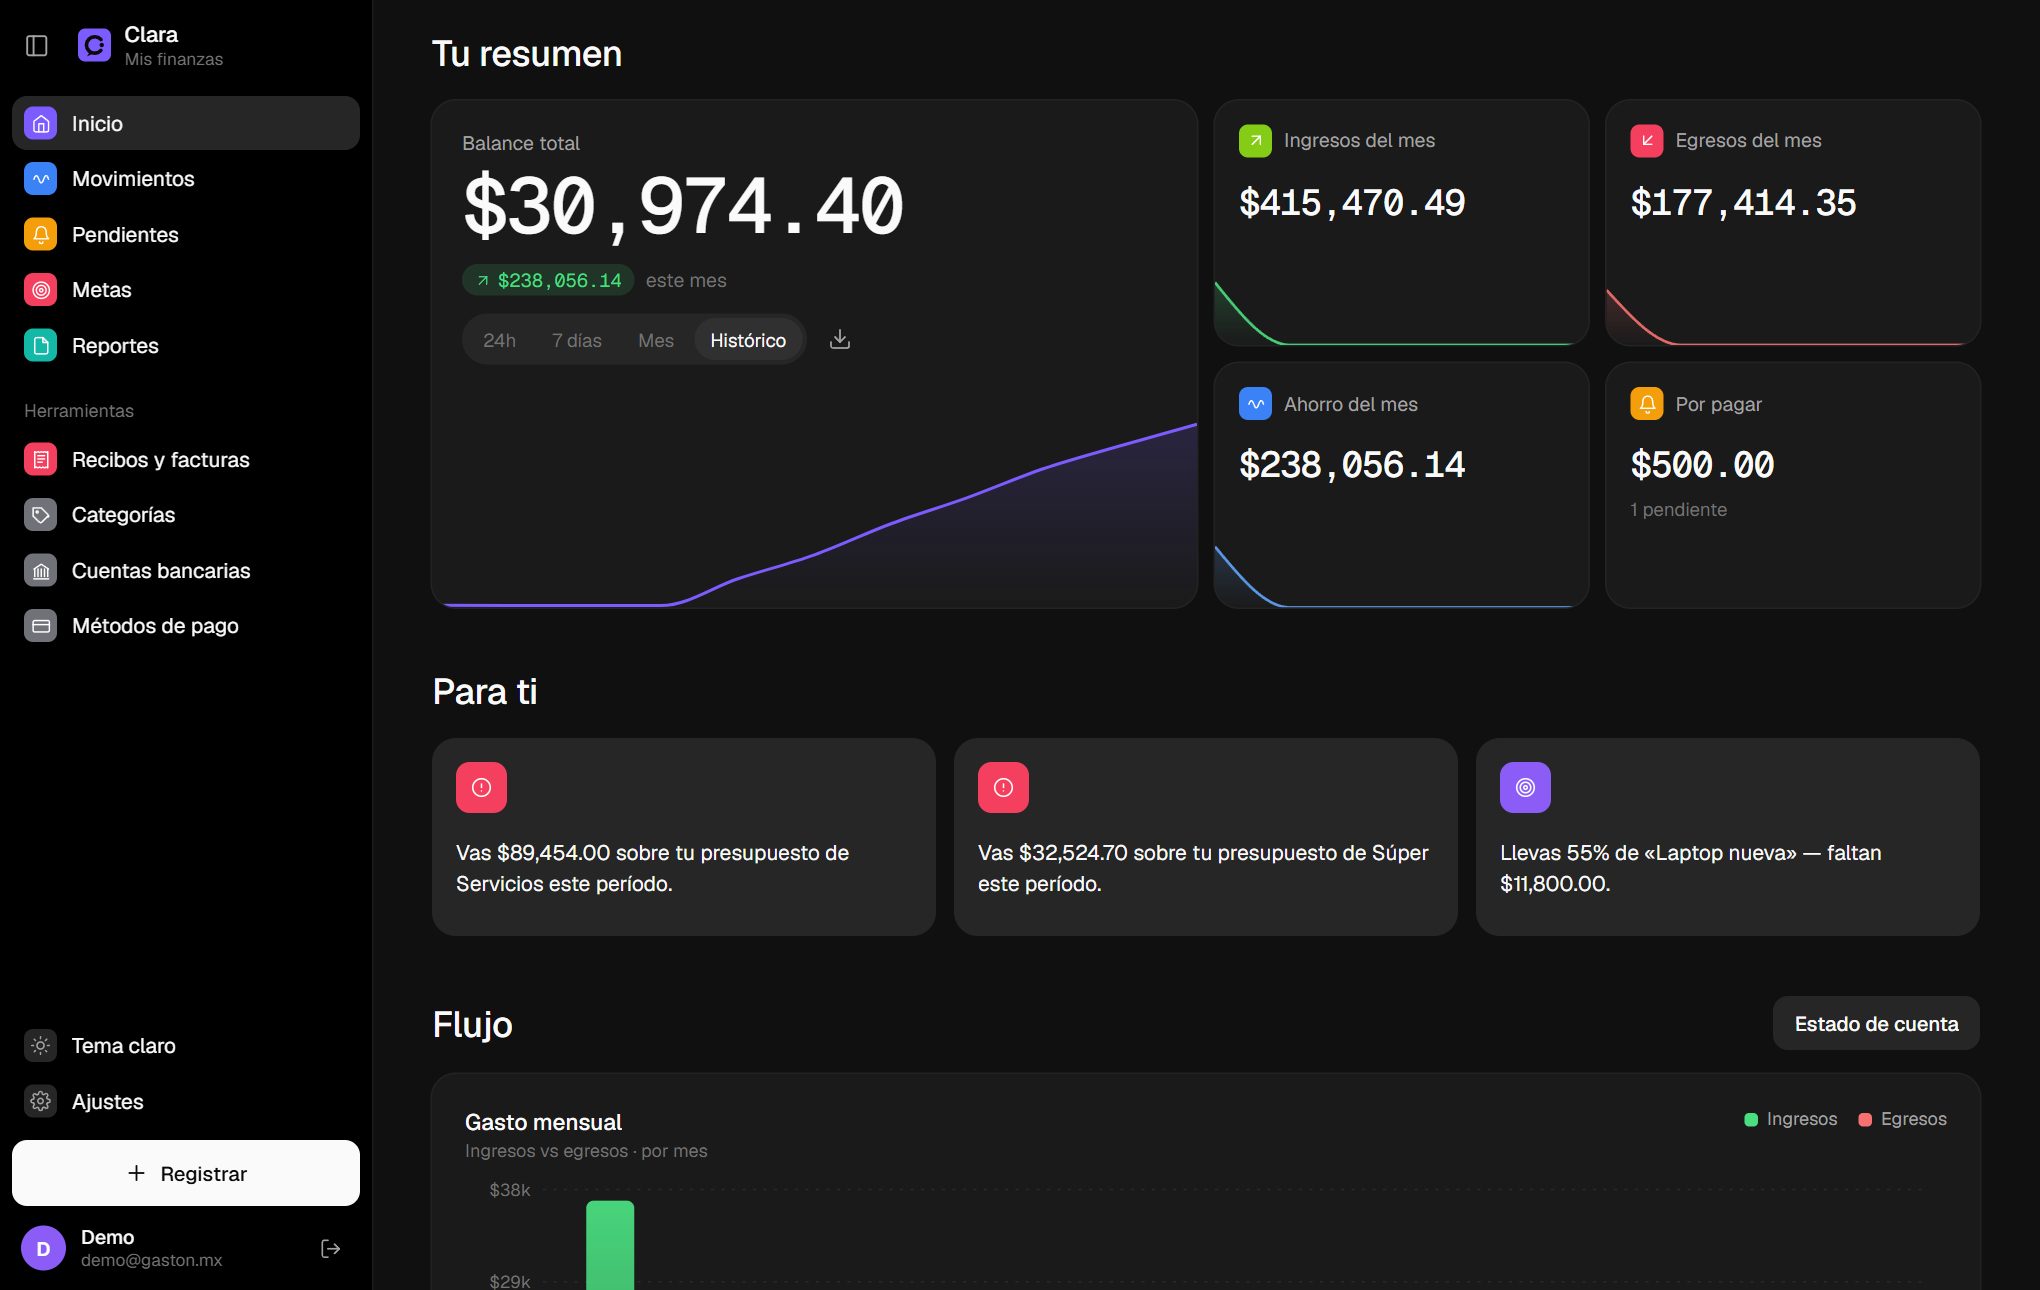
Task: Open Estado de cuenta
Action: click(1876, 1023)
